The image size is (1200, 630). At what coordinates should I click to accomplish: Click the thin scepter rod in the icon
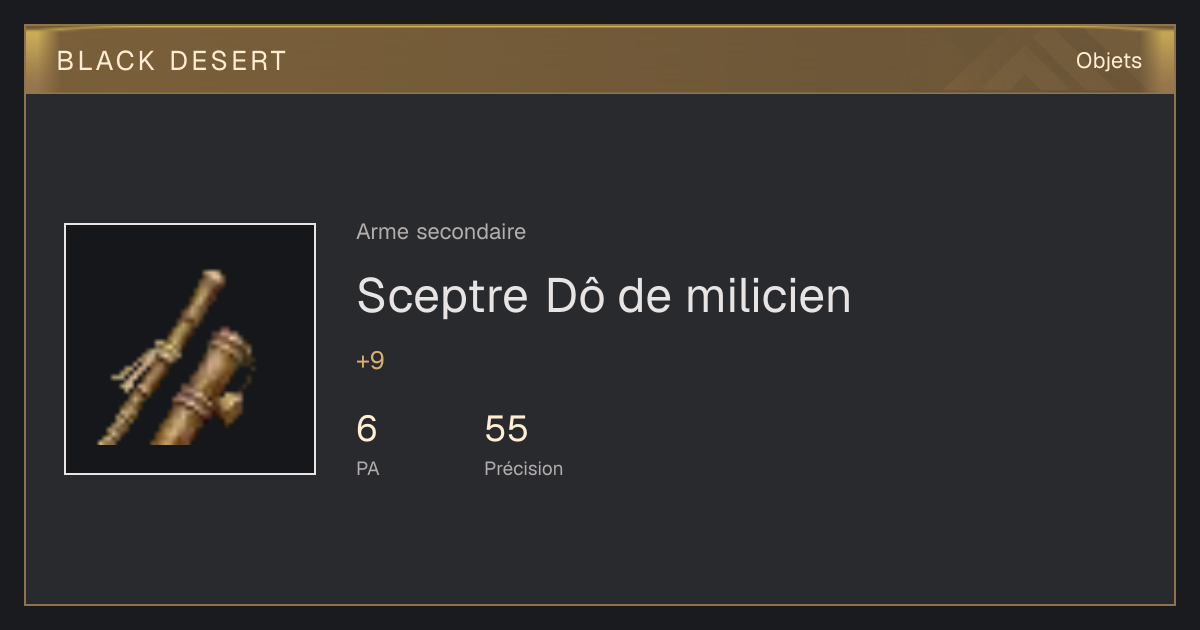point(160,360)
